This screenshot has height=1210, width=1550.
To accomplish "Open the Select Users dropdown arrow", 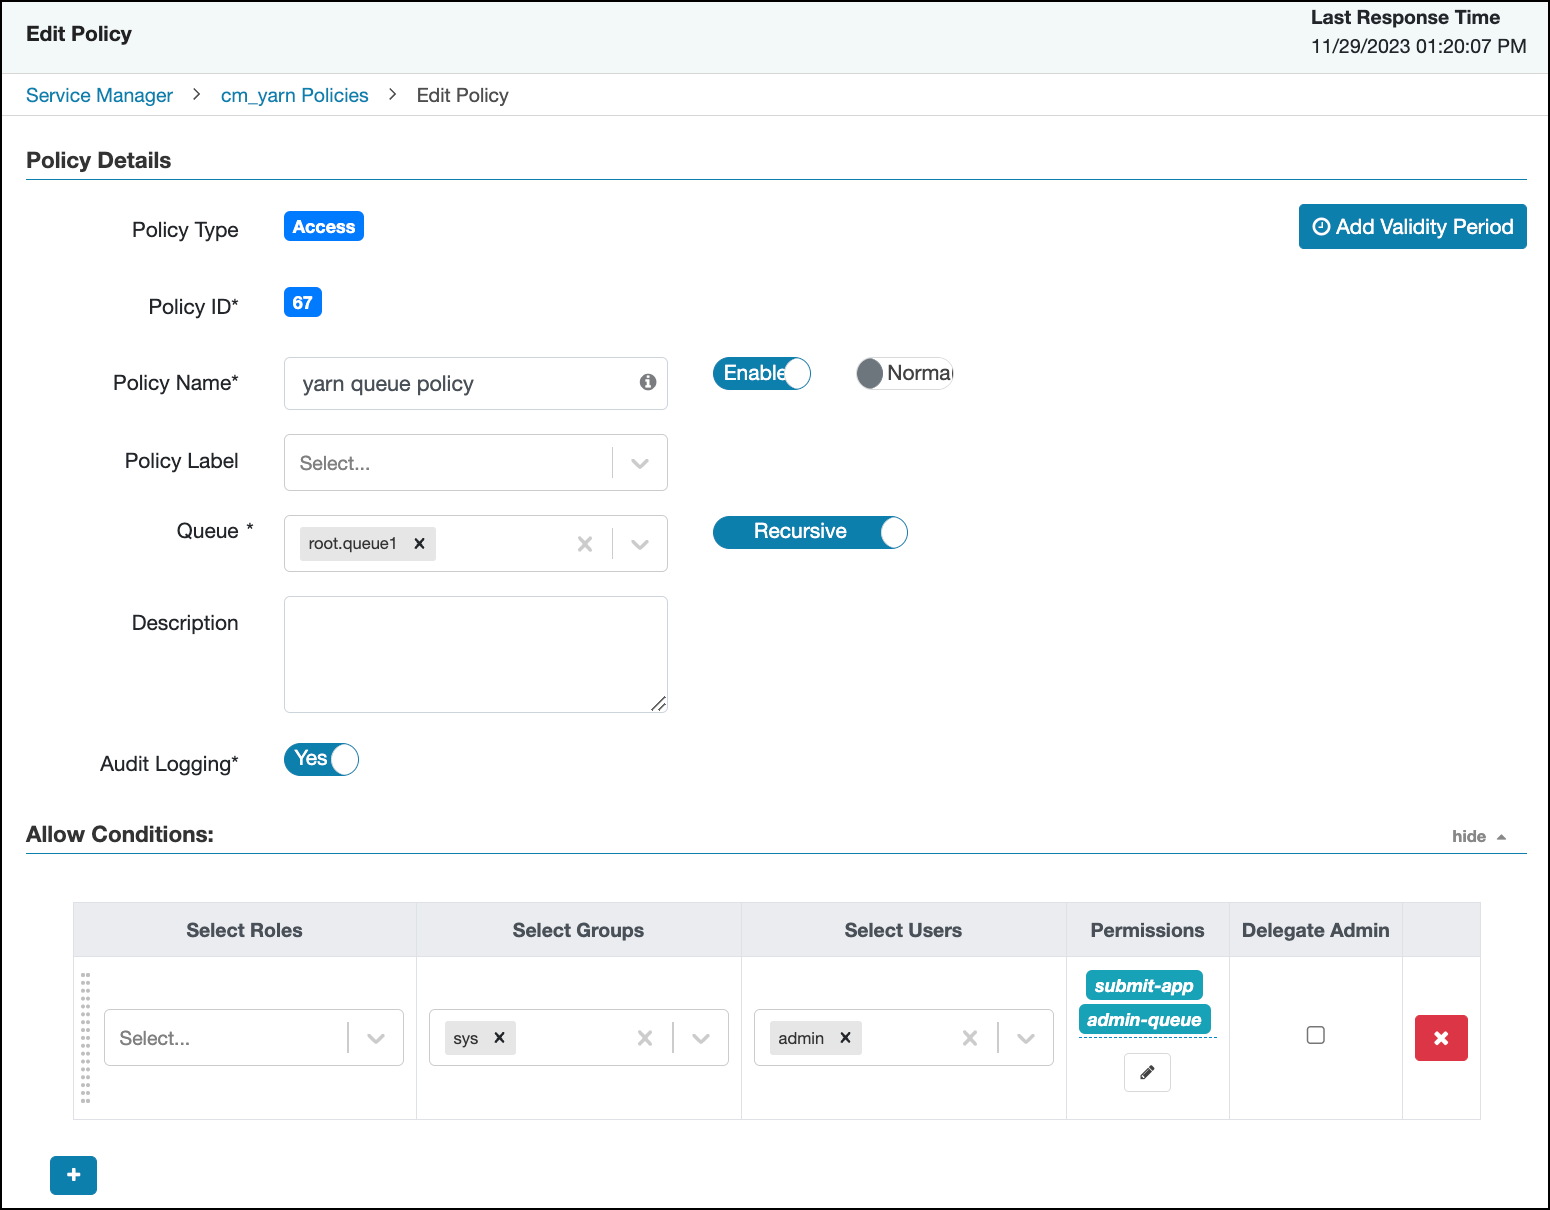I will (x=1026, y=1038).
